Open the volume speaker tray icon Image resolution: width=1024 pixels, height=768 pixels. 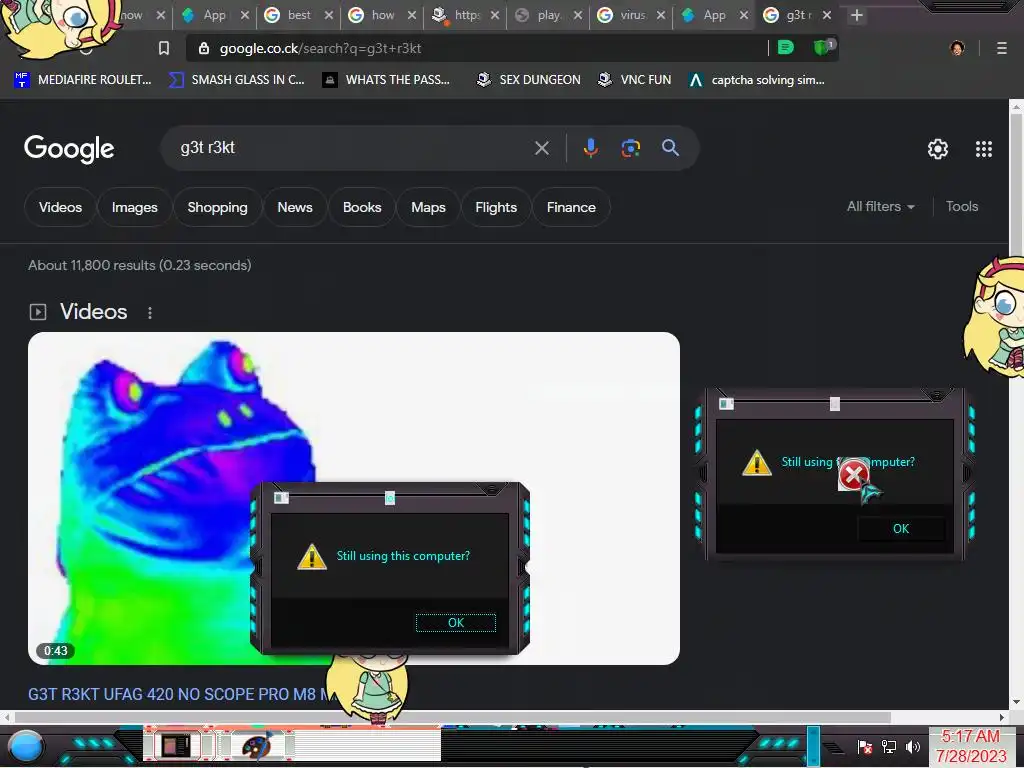(x=912, y=746)
